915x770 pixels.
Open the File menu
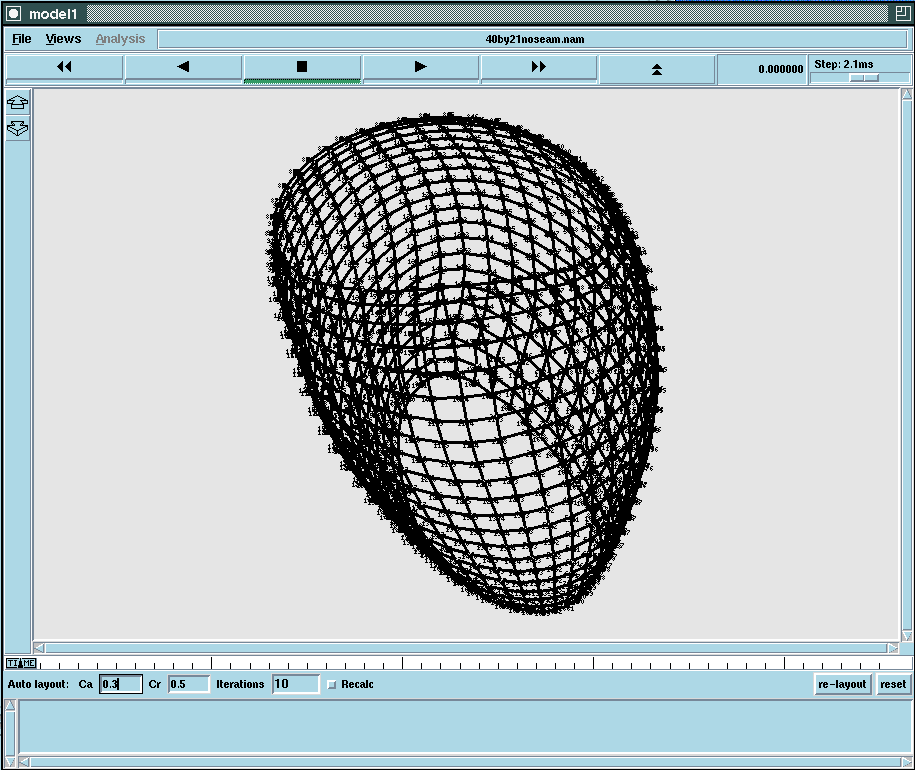(x=22, y=39)
